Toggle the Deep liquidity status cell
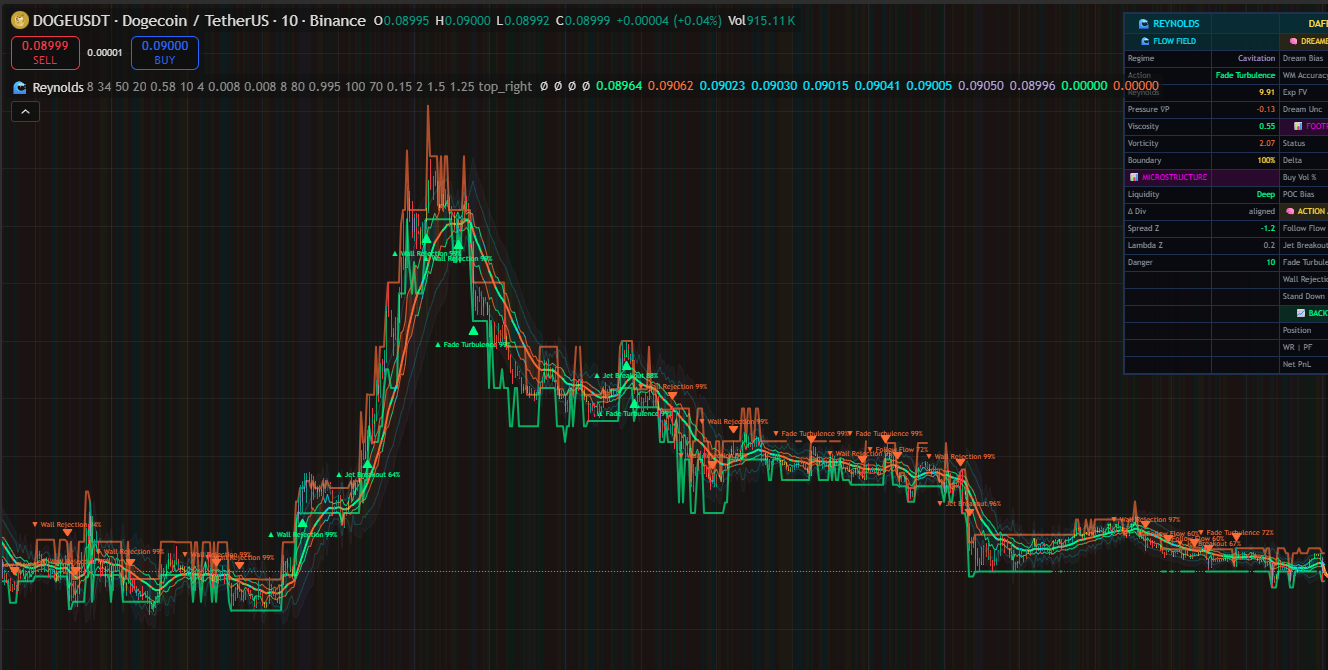 click(x=1267, y=194)
